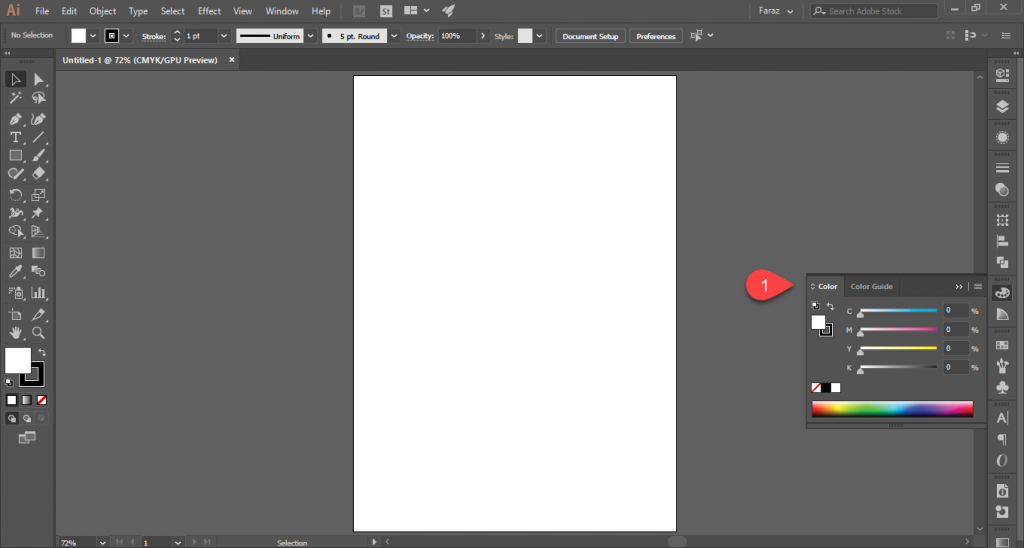
Task: Activate the Hand tool
Action: 16,332
